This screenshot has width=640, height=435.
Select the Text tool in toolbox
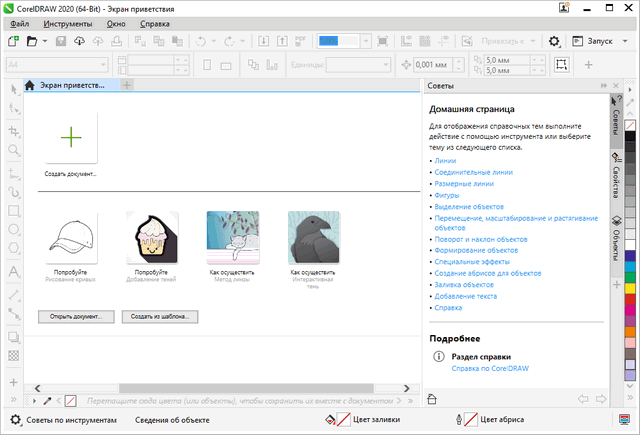click(14, 271)
